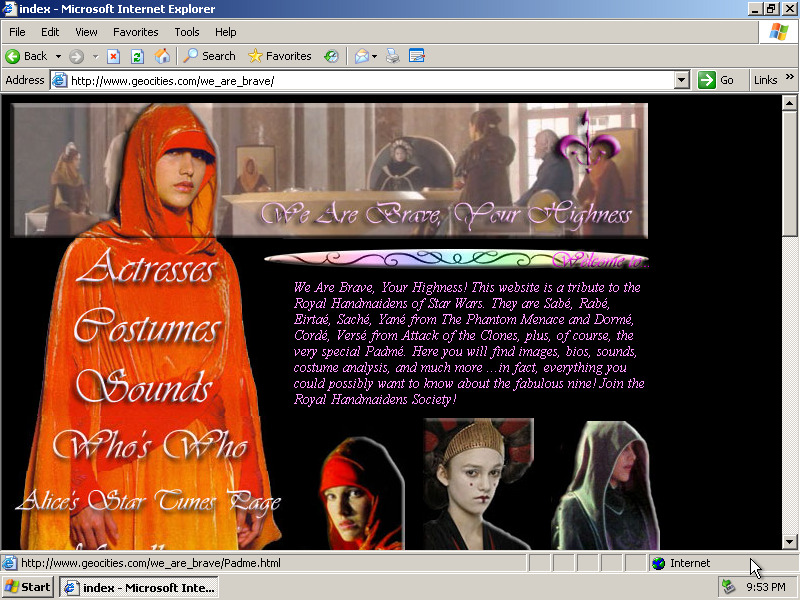Refresh the page with the Refresh icon
This screenshot has width=800, height=600.
click(x=137, y=56)
